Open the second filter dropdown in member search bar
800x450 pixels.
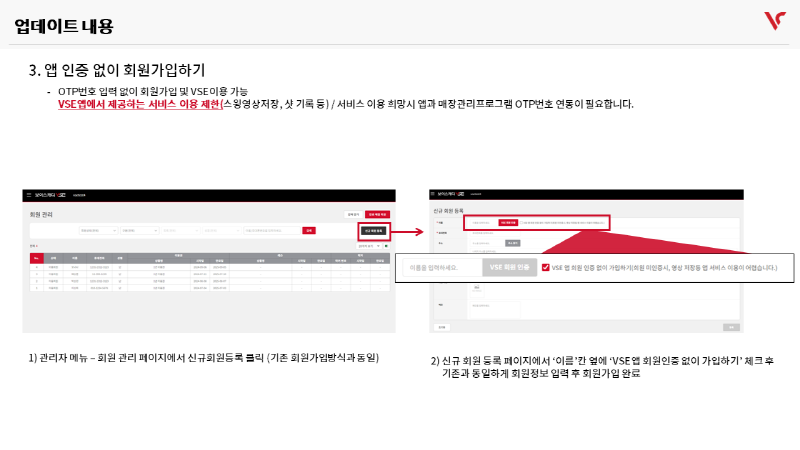pyautogui.click(x=140, y=231)
